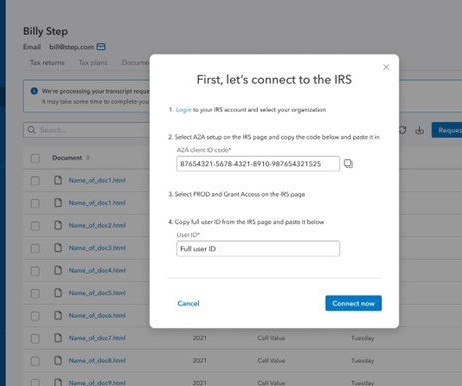
Task: Toggle select-all checkbox in Document header
Action: [x=35, y=158]
